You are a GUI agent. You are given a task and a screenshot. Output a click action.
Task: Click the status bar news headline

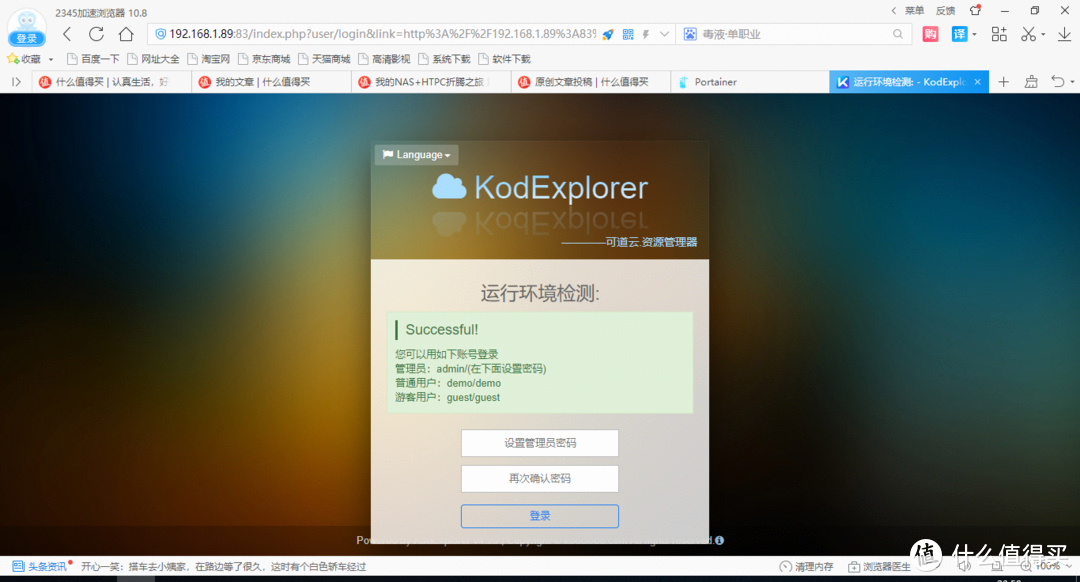(x=223, y=567)
